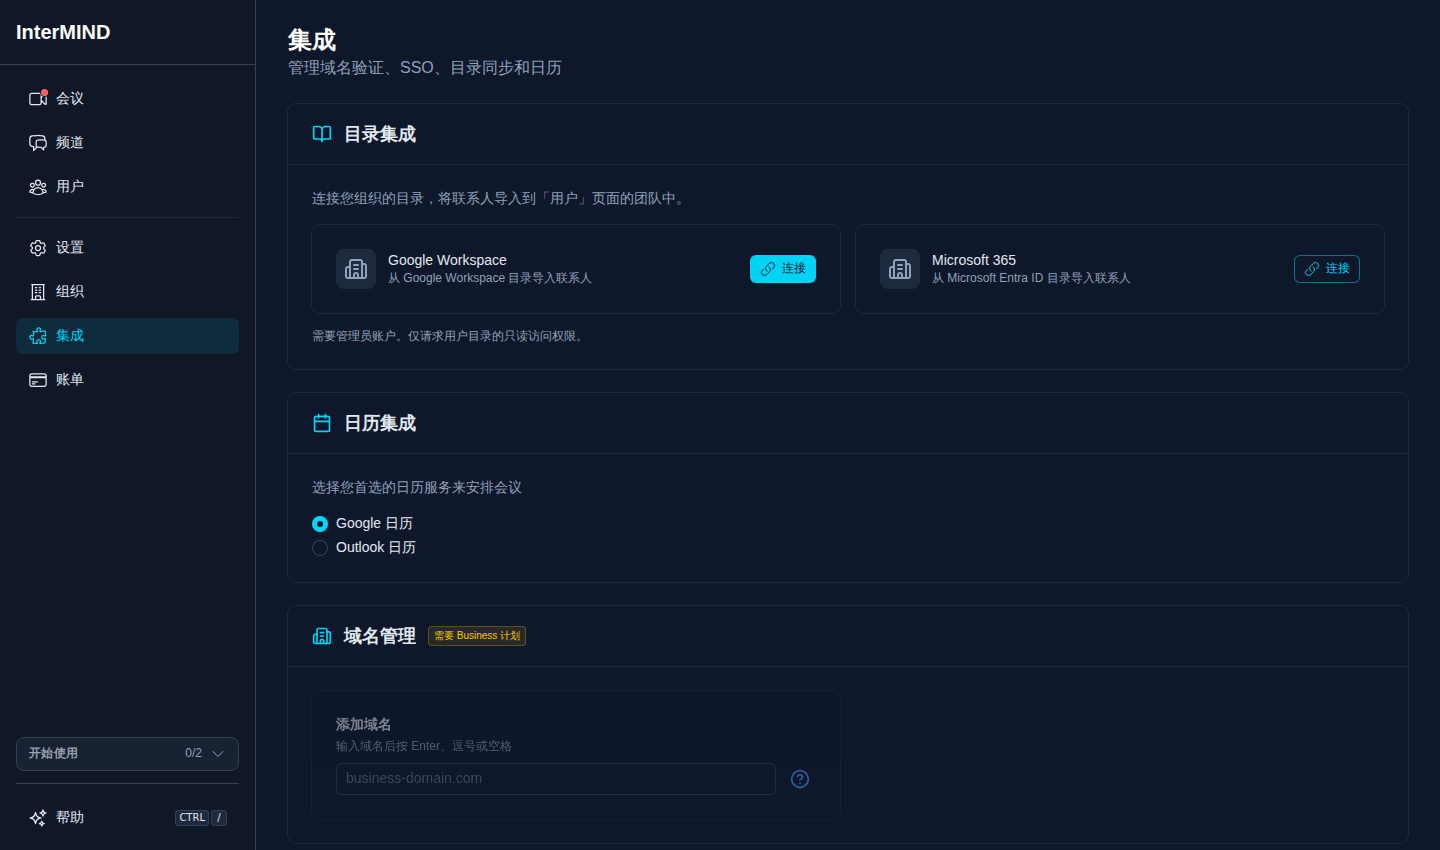Image resolution: width=1440 pixels, height=850 pixels.
Task: Click the 用户 people icon
Action: point(38,187)
